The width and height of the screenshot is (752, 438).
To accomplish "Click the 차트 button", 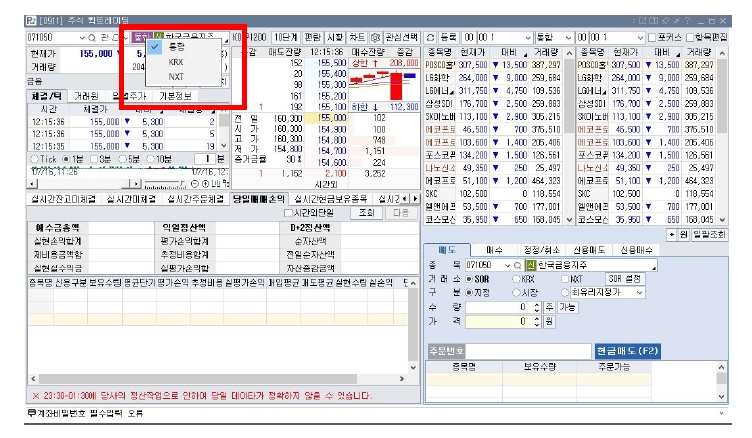I will coord(357,37).
